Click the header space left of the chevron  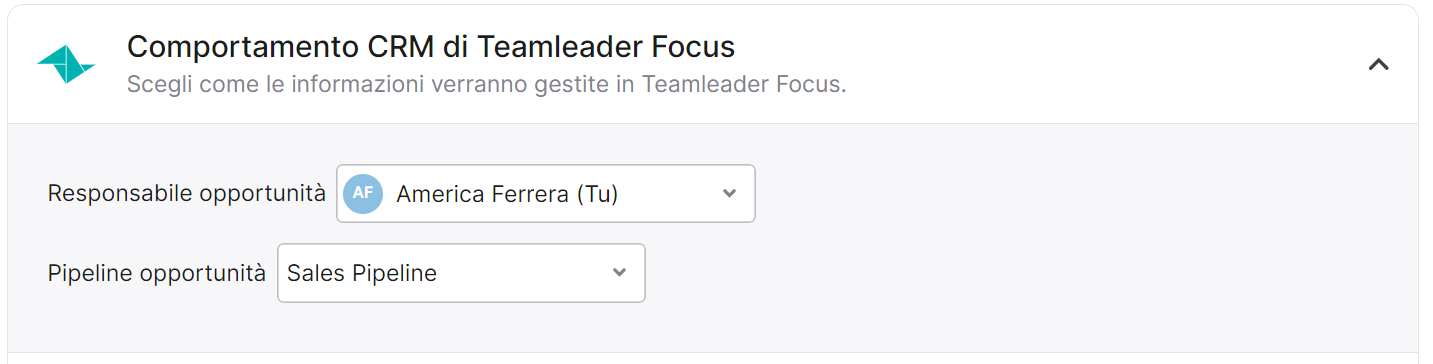1100,64
